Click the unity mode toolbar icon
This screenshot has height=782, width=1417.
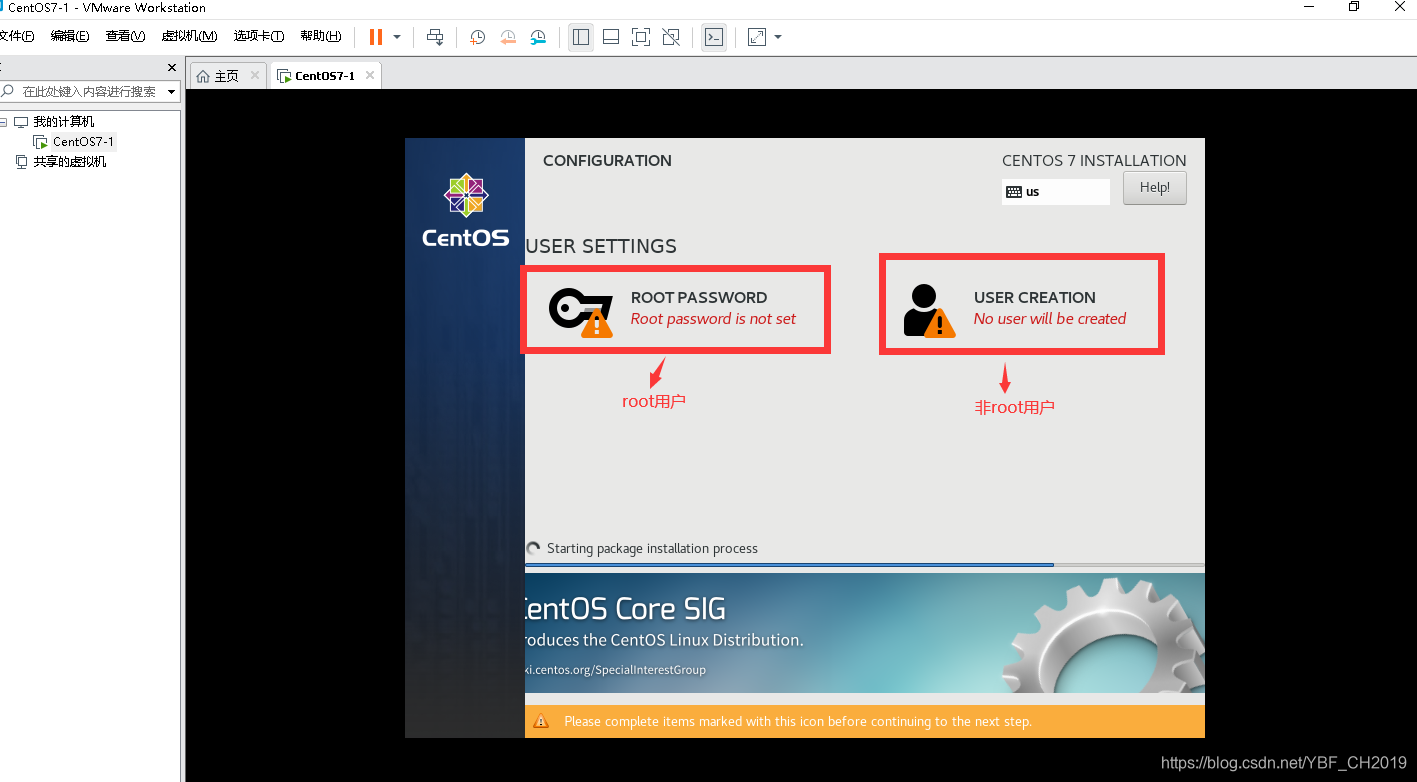(671, 37)
